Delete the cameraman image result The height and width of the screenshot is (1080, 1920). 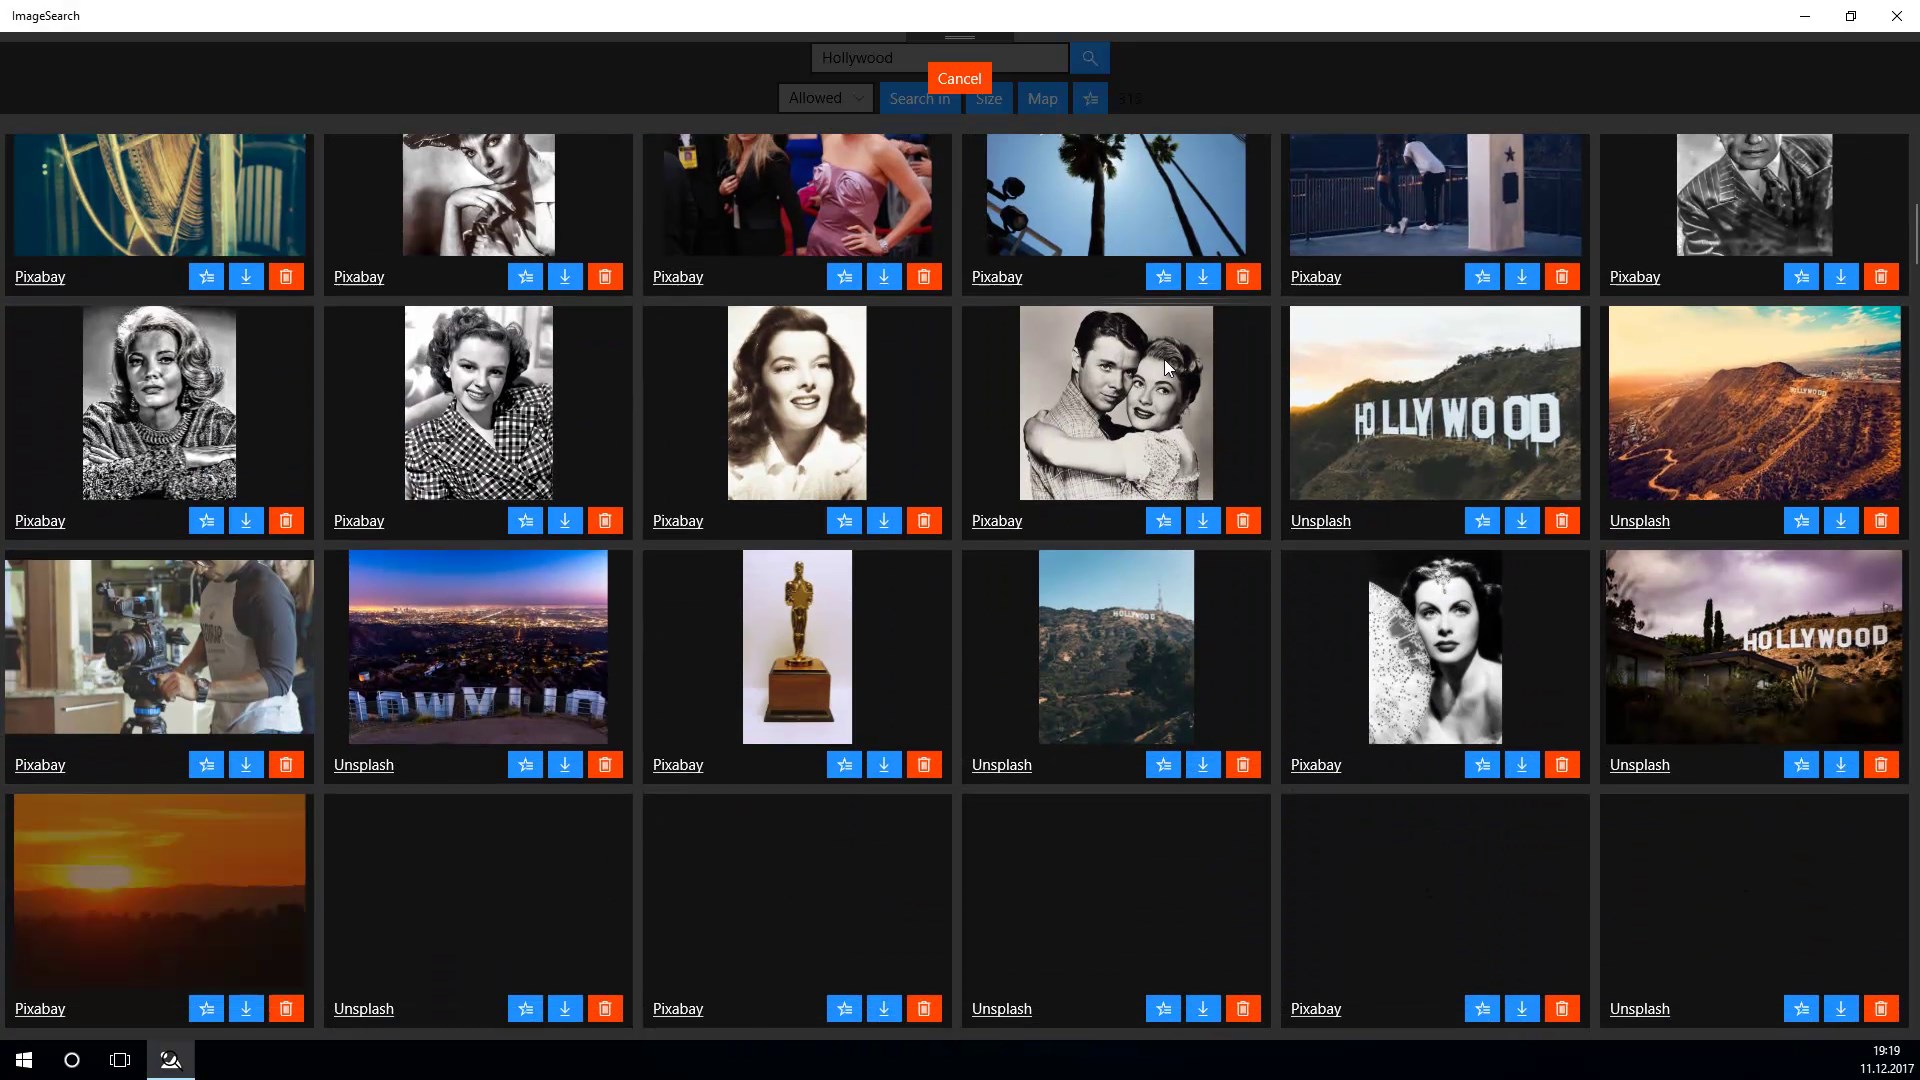[286, 765]
